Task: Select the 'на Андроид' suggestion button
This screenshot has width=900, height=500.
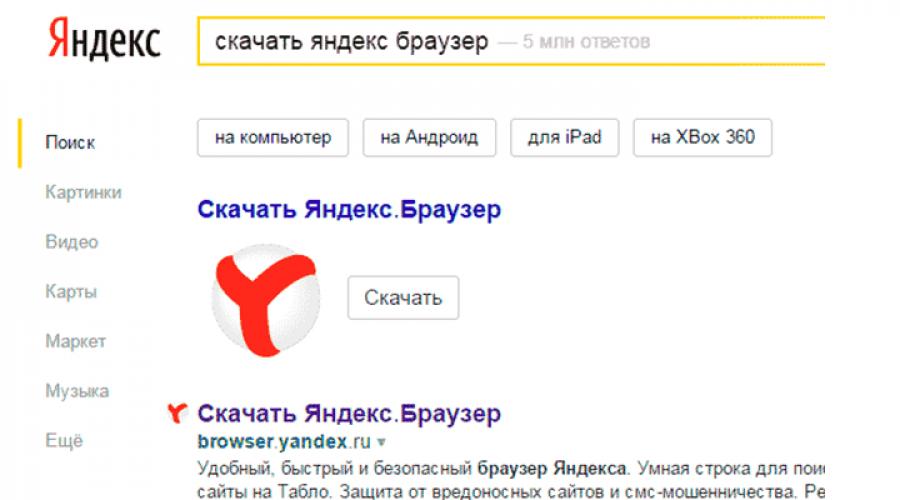Action: 429,138
